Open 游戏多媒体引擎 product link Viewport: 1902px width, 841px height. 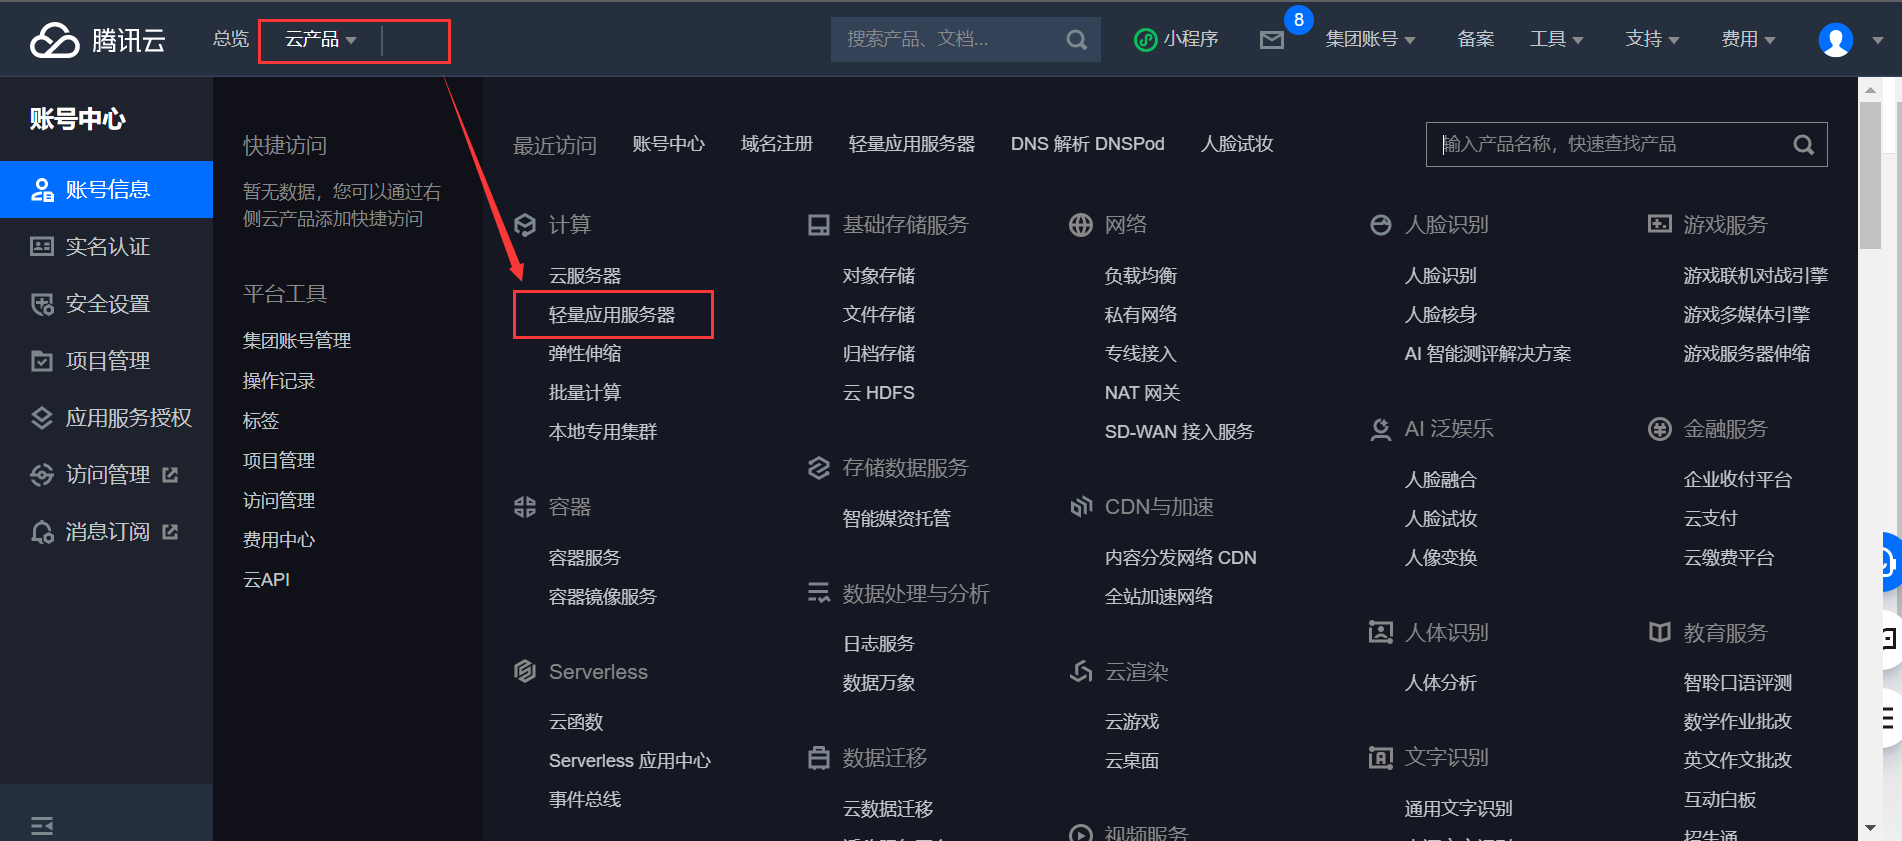(1747, 315)
